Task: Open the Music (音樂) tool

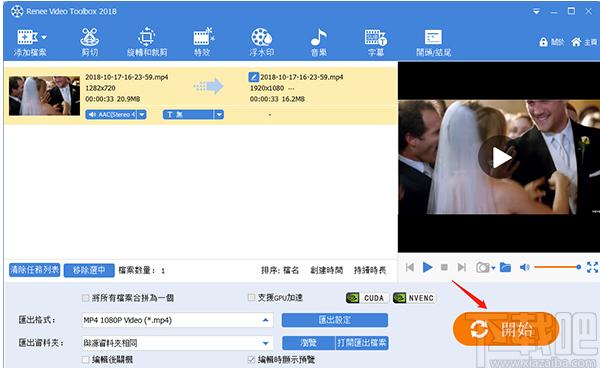Action: pos(318,43)
